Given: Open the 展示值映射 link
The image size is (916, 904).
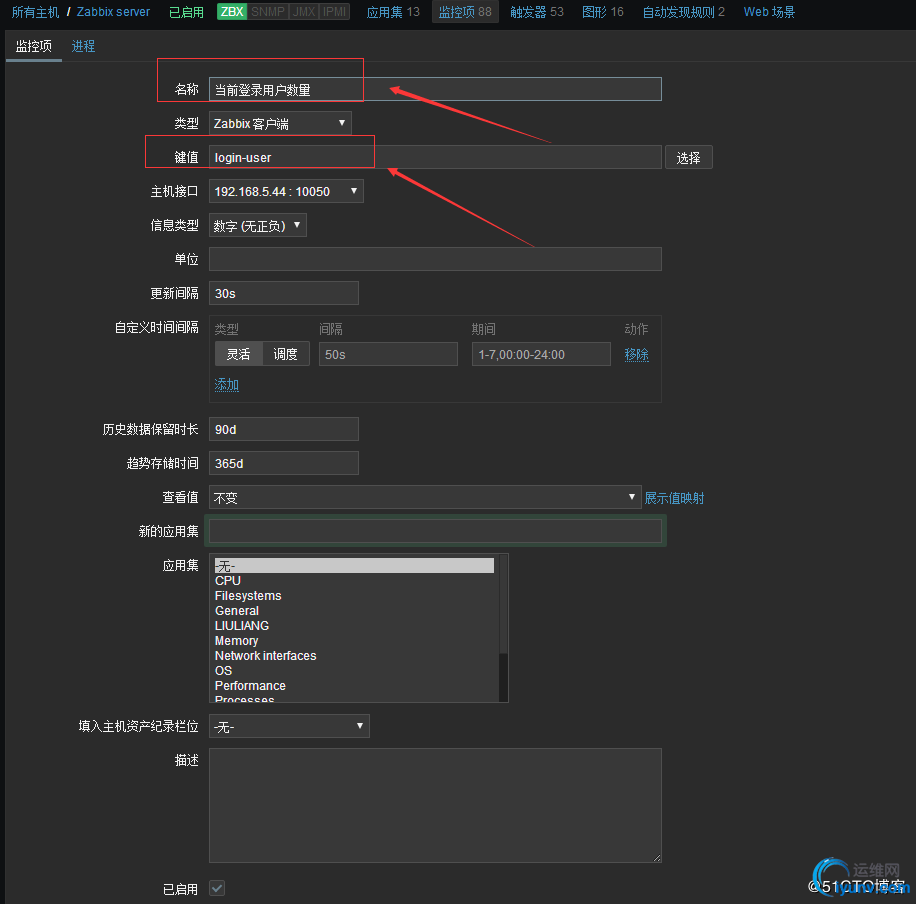Looking at the screenshot, I should point(674,498).
